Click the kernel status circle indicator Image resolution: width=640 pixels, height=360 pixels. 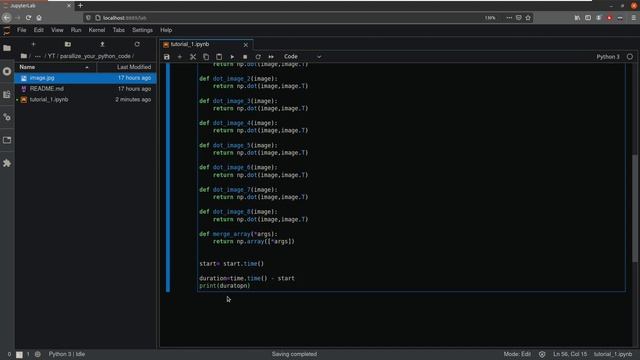point(630,57)
